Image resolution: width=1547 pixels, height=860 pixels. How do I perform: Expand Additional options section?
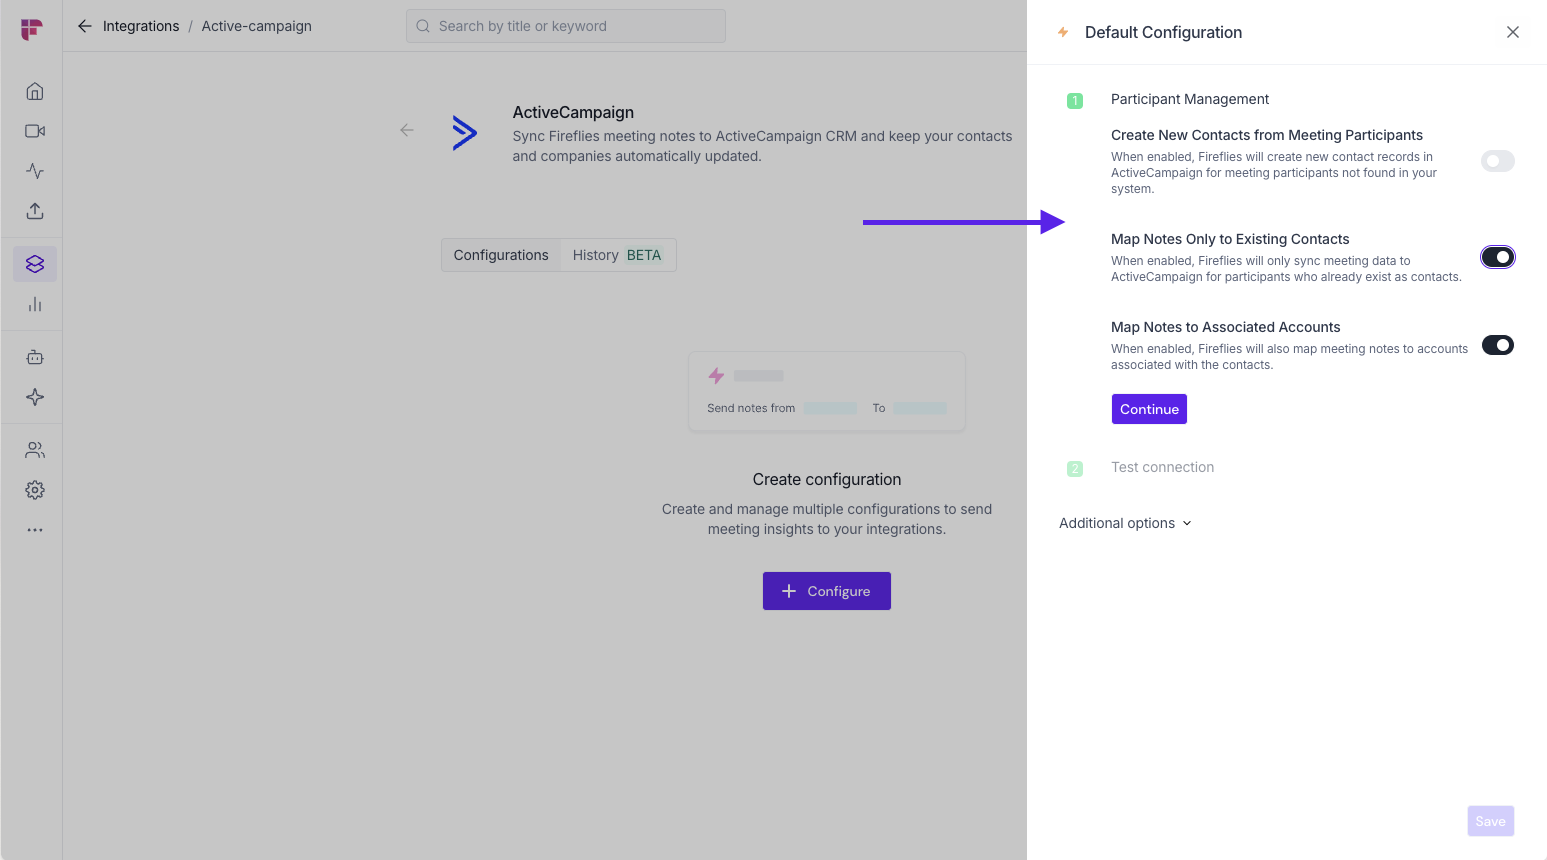1125,523
